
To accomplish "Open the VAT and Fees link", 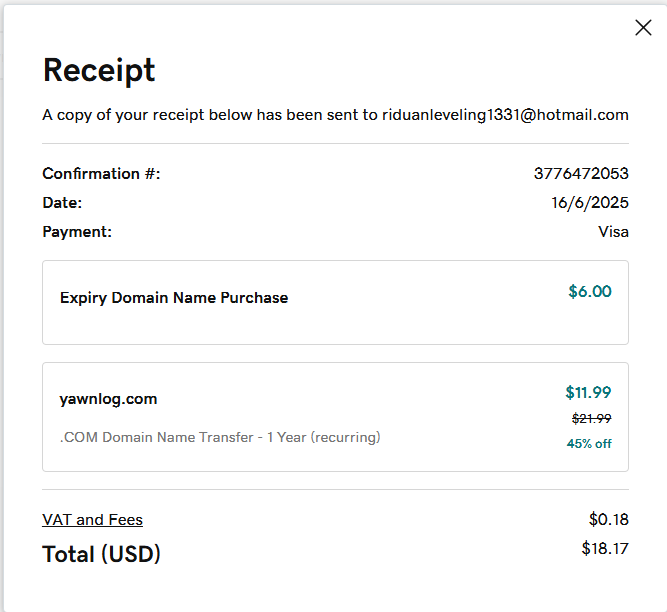I will [92, 520].
